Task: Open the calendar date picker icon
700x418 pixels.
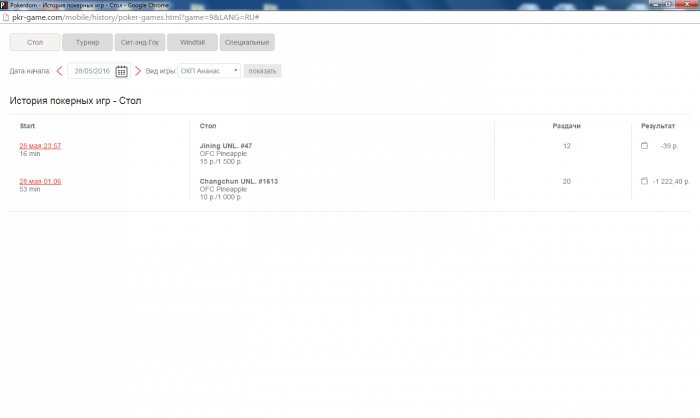Action: [x=121, y=71]
